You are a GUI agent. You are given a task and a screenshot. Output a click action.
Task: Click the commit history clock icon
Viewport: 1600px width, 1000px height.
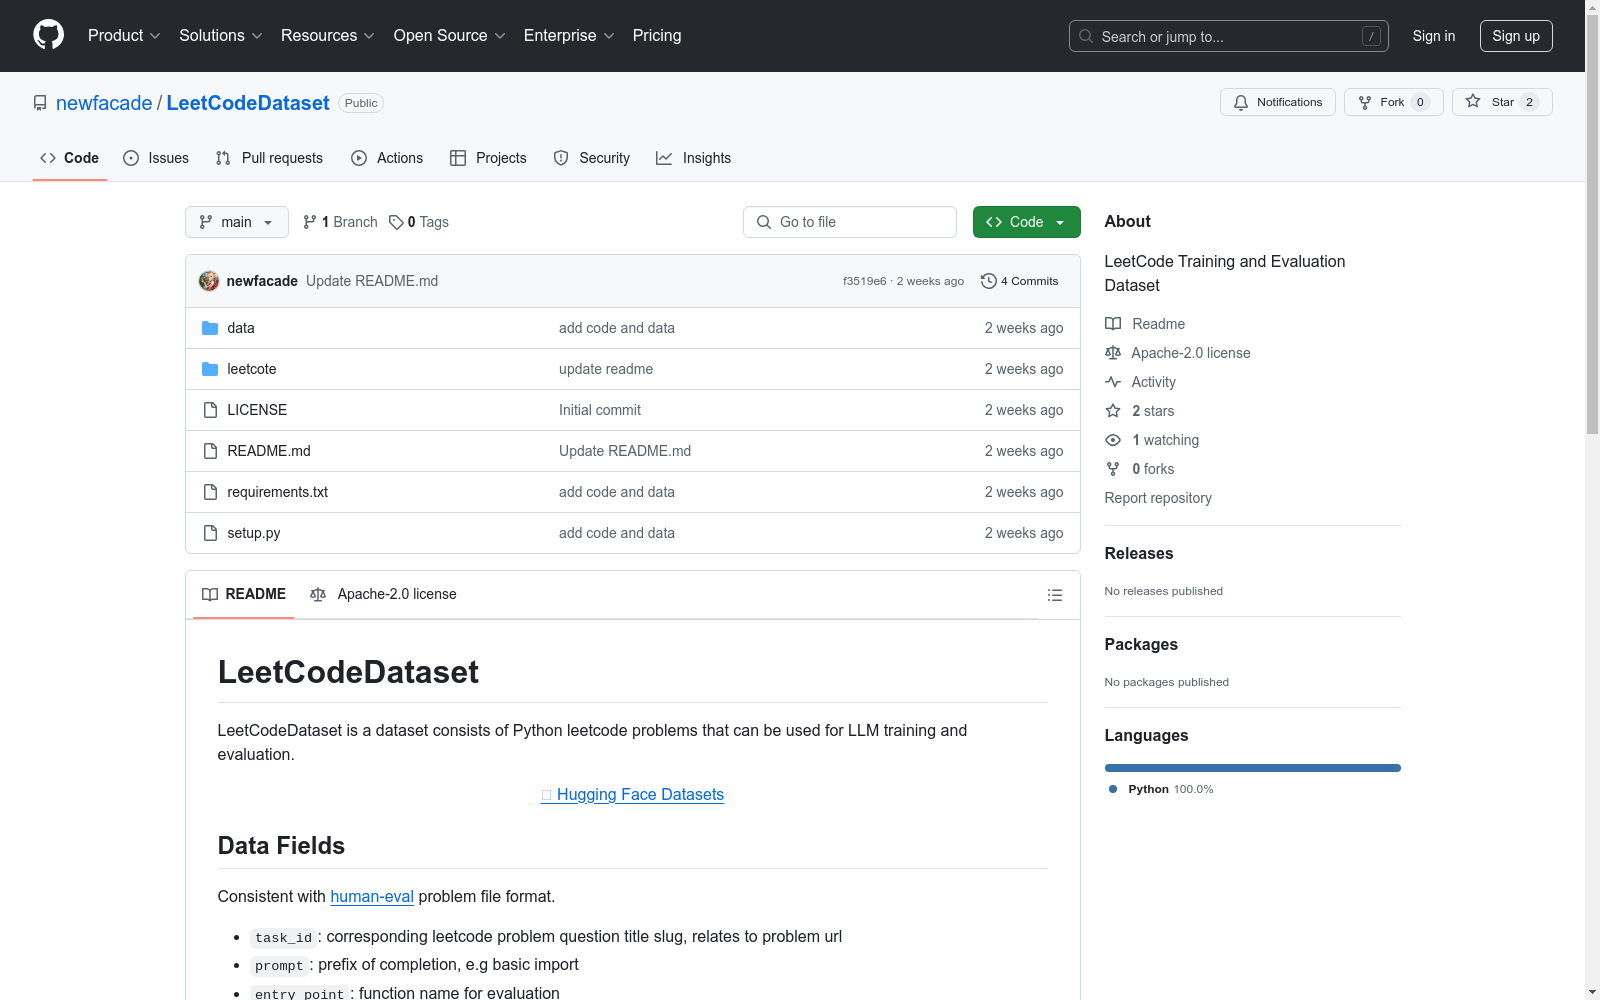(989, 281)
